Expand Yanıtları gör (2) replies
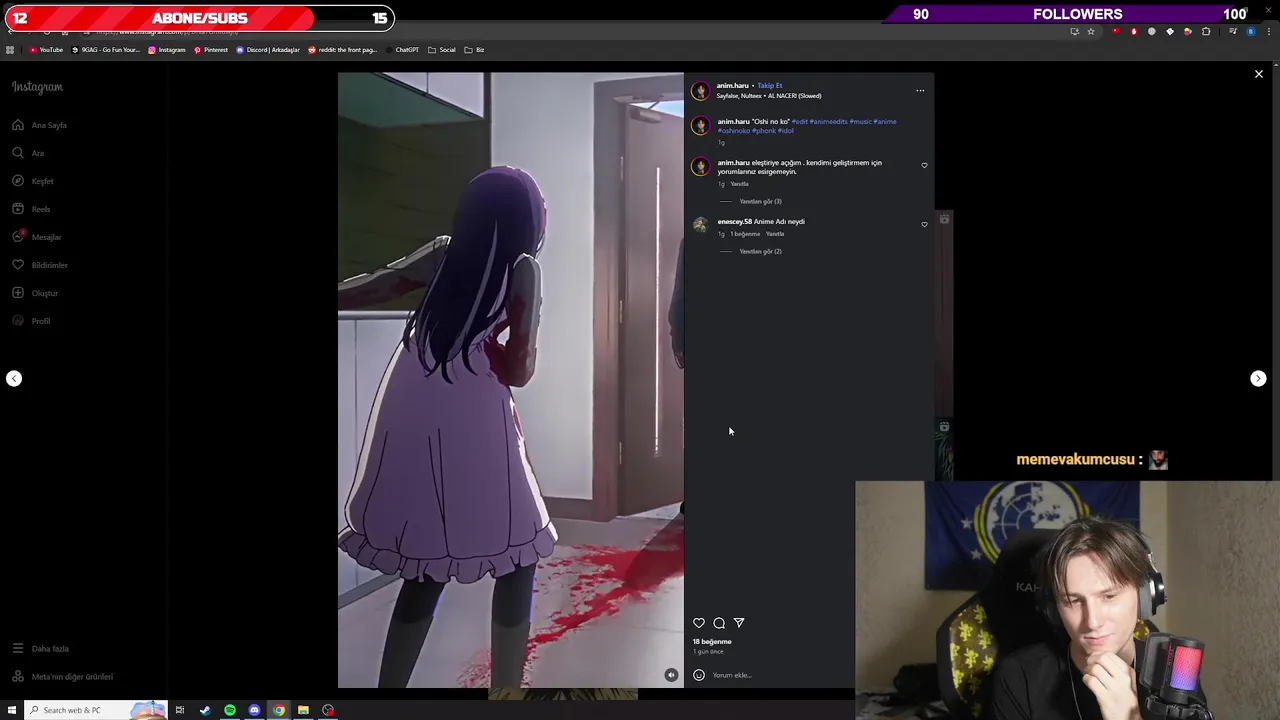Screen dimensions: 1280x720 point(760,252)
